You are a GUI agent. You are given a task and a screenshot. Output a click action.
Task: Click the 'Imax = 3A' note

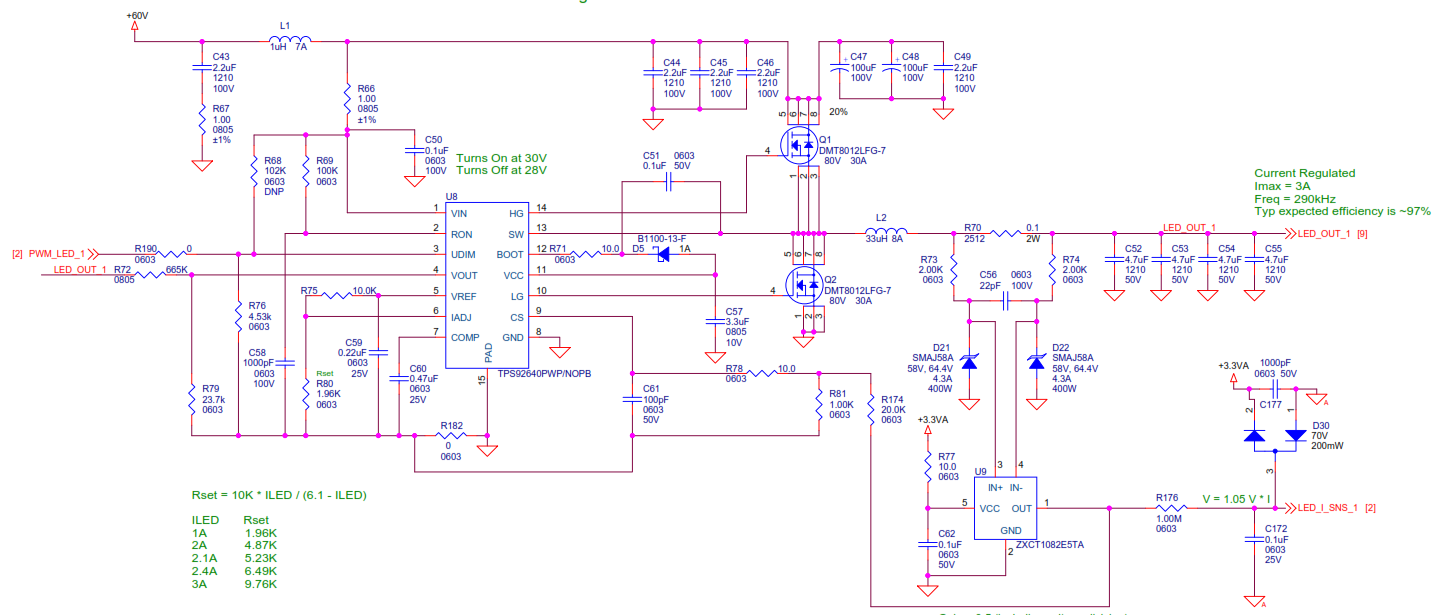[1282, 186]
